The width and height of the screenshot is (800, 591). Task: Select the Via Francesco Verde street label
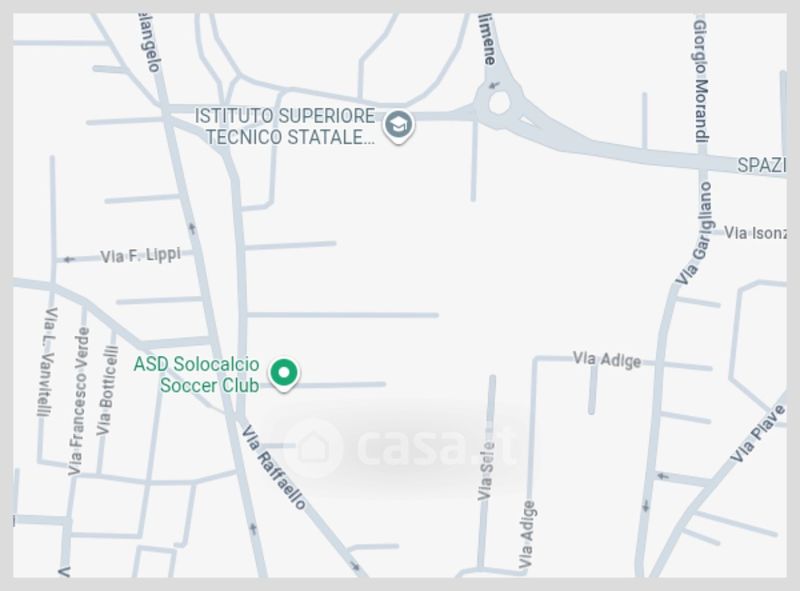point(79,401)
